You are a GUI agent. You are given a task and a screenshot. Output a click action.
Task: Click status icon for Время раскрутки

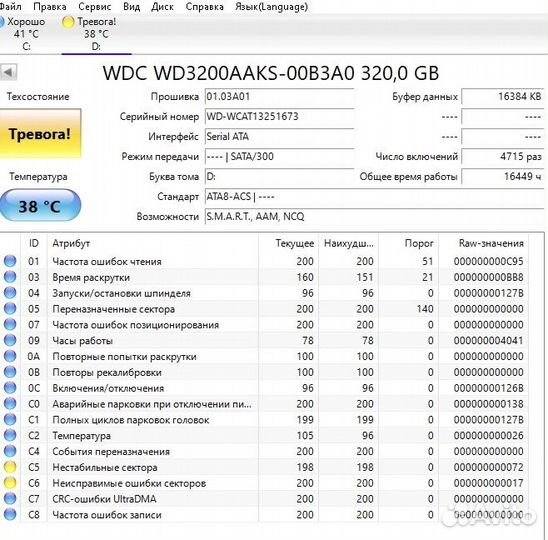(x=10, y=276)
